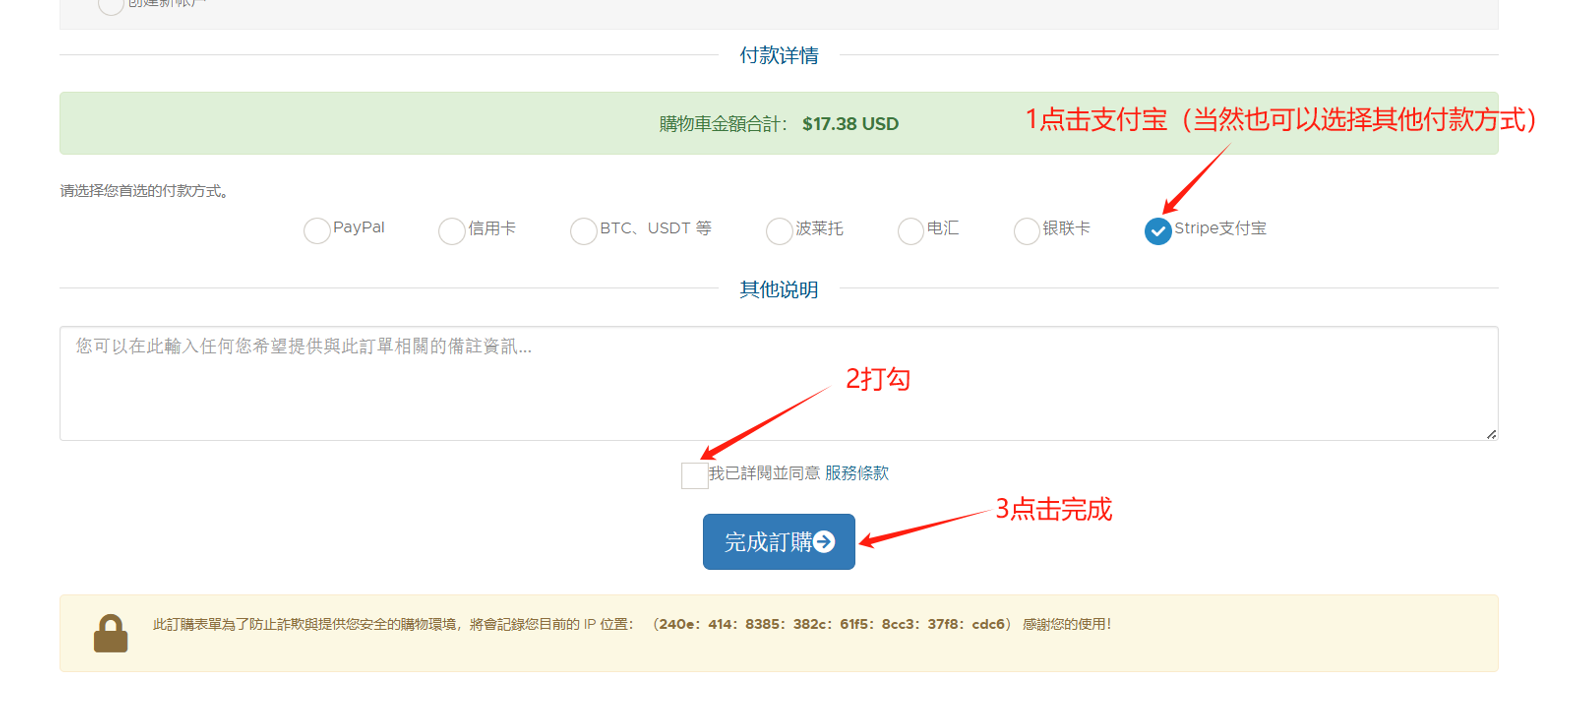The image size is (1572, 725).
Task: Open the 服務條款 terms link
Action: click(856, 473)
